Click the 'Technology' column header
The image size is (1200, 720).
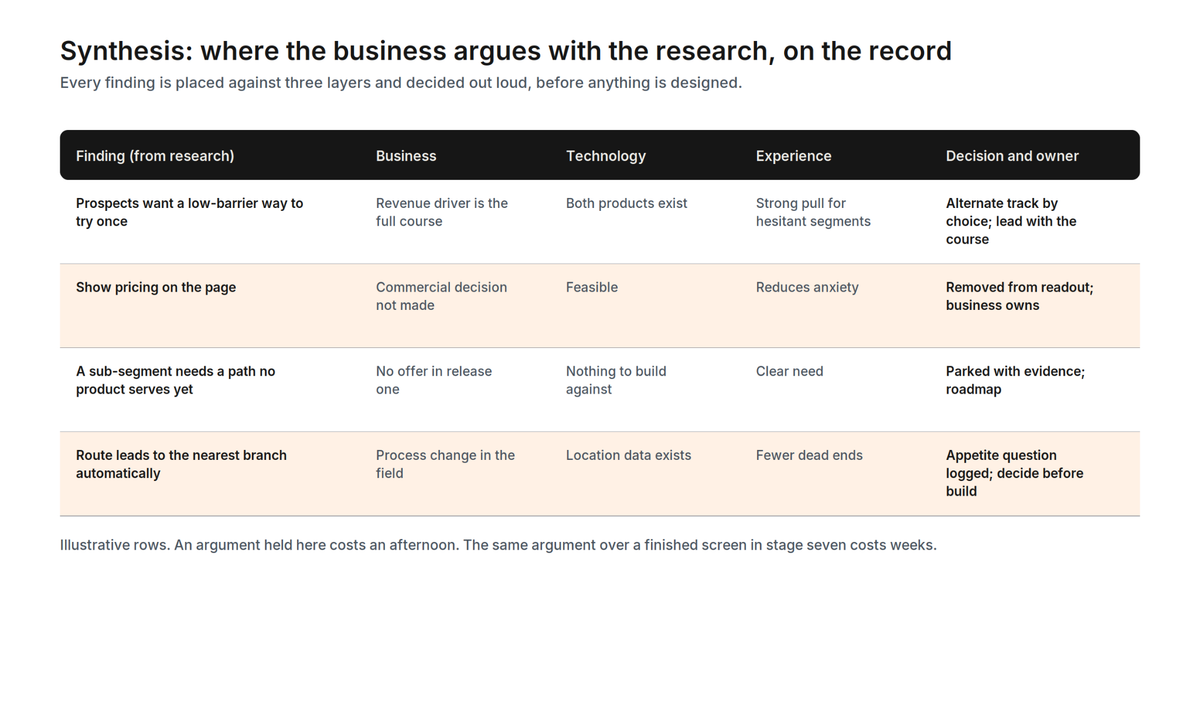point(606,156)
